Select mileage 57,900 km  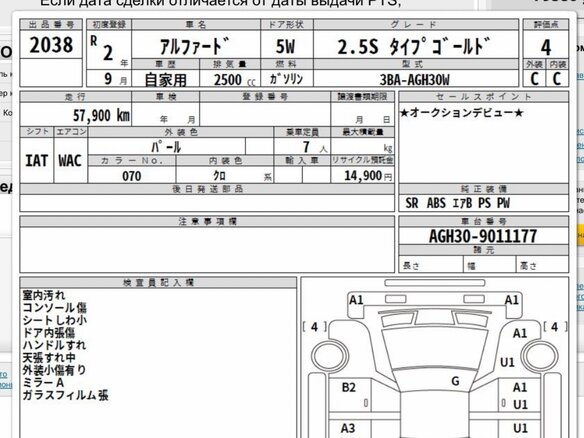(x=101, y=115)
